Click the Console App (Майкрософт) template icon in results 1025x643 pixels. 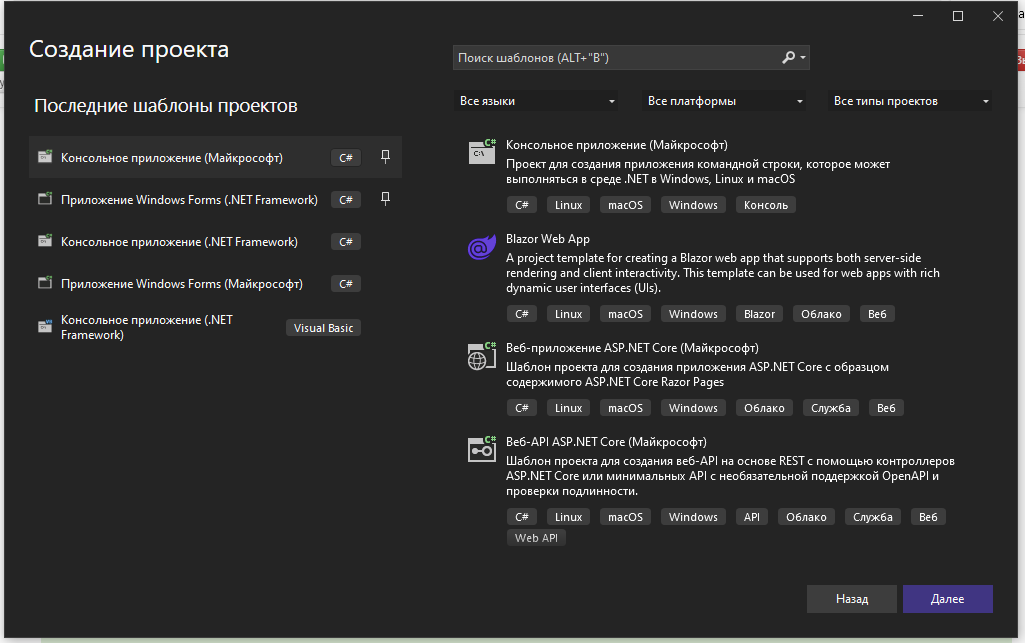pos(482,152)
